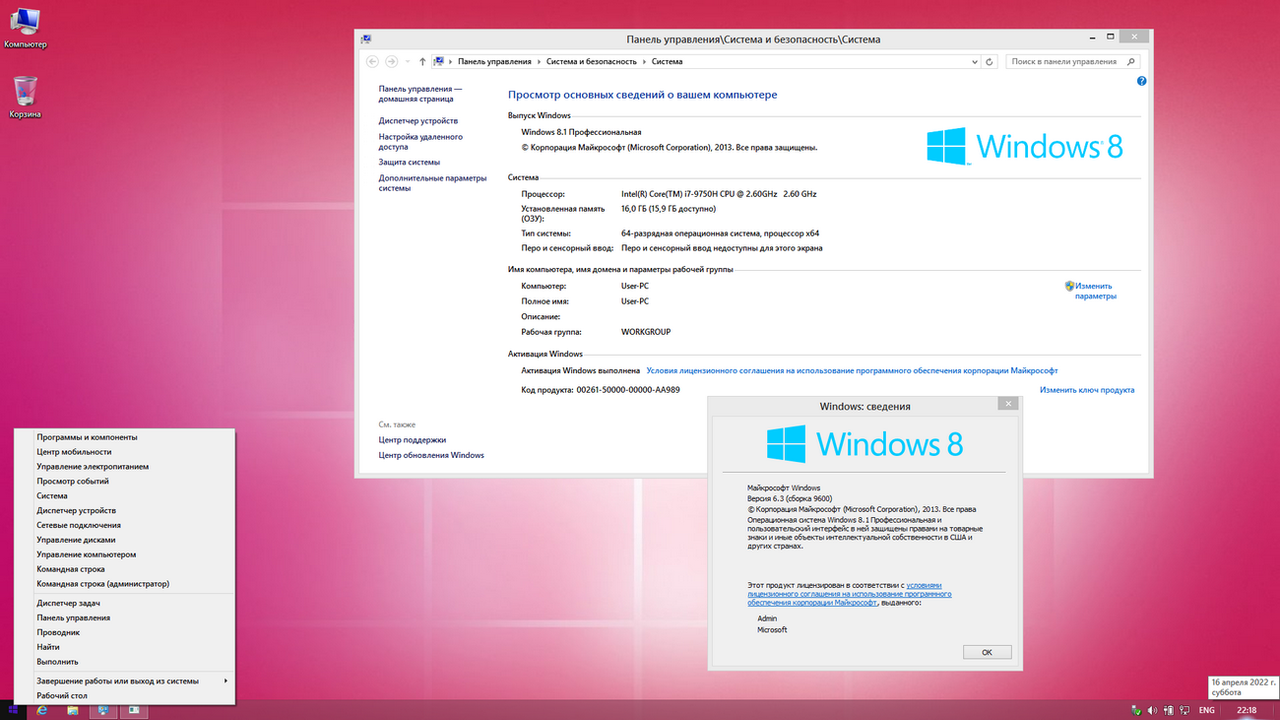Open recent locations dropdown next to Forward
This screenshot has height=720, width=1280.
click(x=408, y=61)
